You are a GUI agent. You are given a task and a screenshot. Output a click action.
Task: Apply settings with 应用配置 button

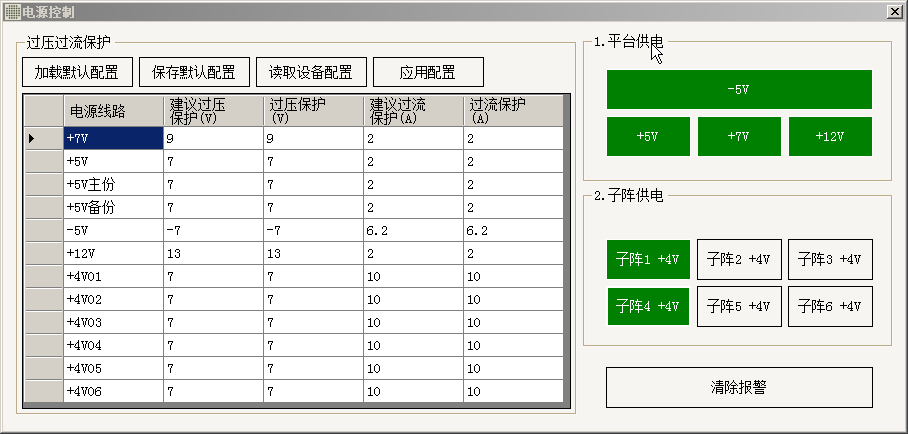pyautogui.click(x=428, y=72)
